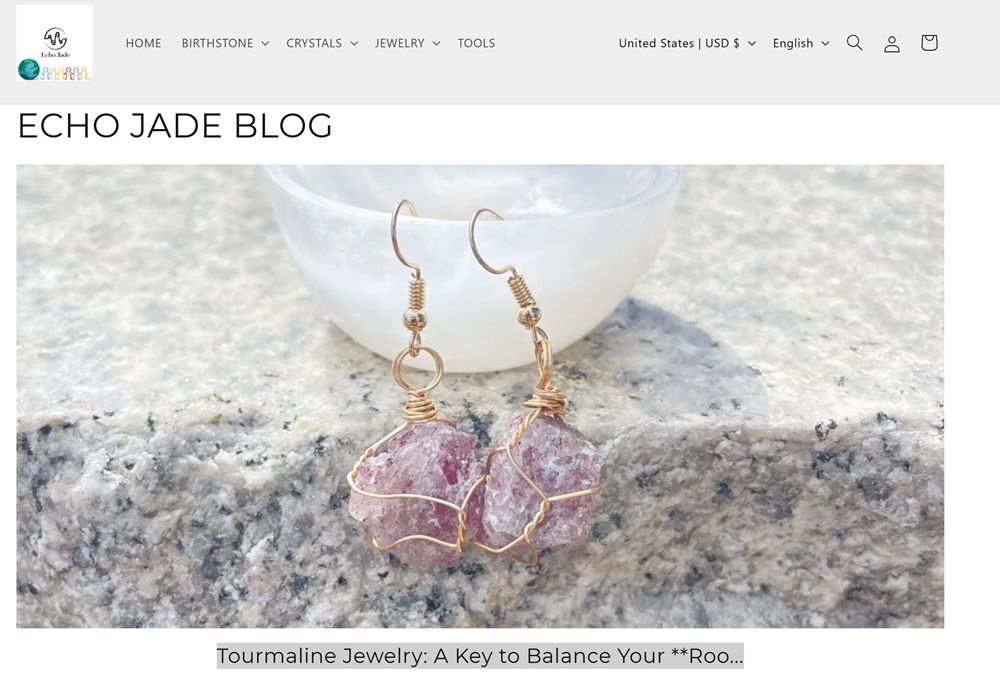Open the Tourmaline Jewelry article title link
The image size is (1000, 676).
[x=480, y=656]
